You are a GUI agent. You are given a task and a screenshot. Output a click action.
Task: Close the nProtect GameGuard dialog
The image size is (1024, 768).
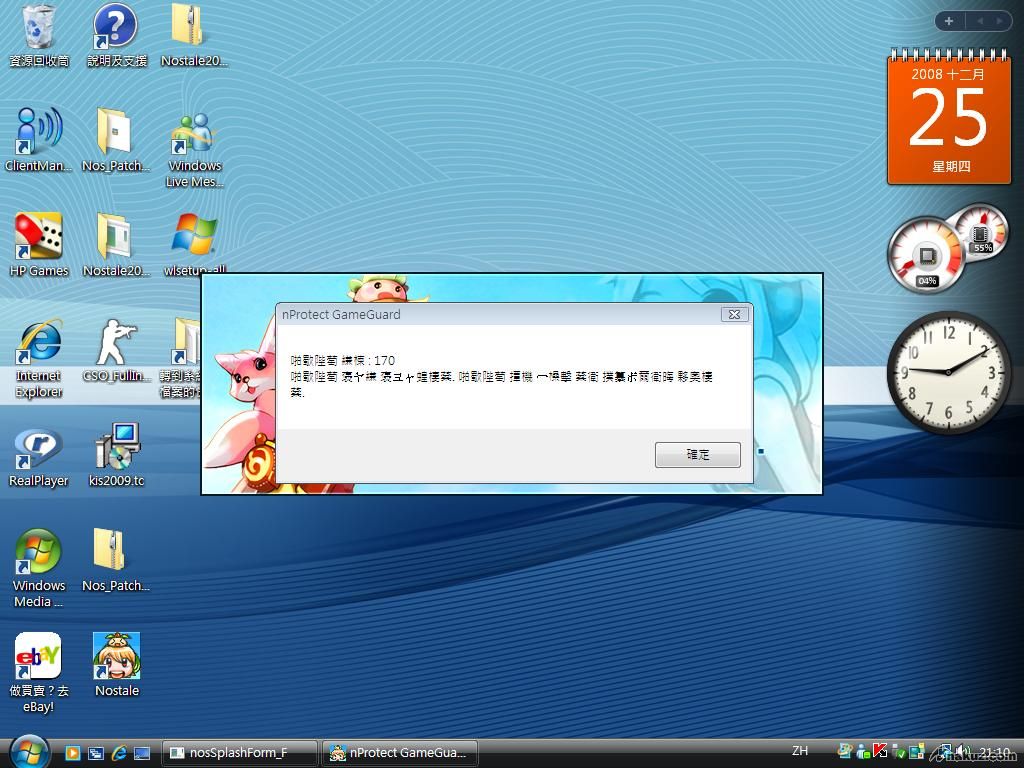pyautogui.click(x=734, y=315)
